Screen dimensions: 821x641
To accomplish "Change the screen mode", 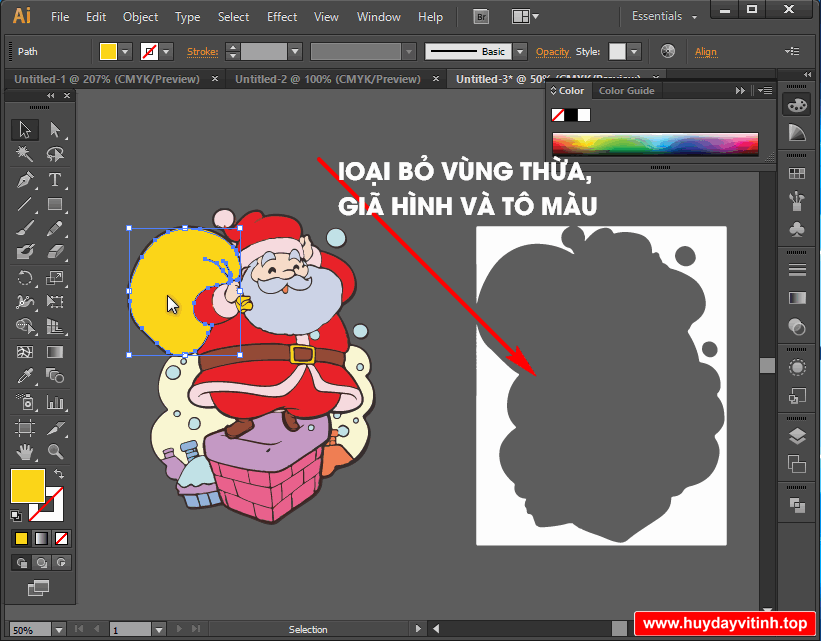I will (x=38, y=588).
